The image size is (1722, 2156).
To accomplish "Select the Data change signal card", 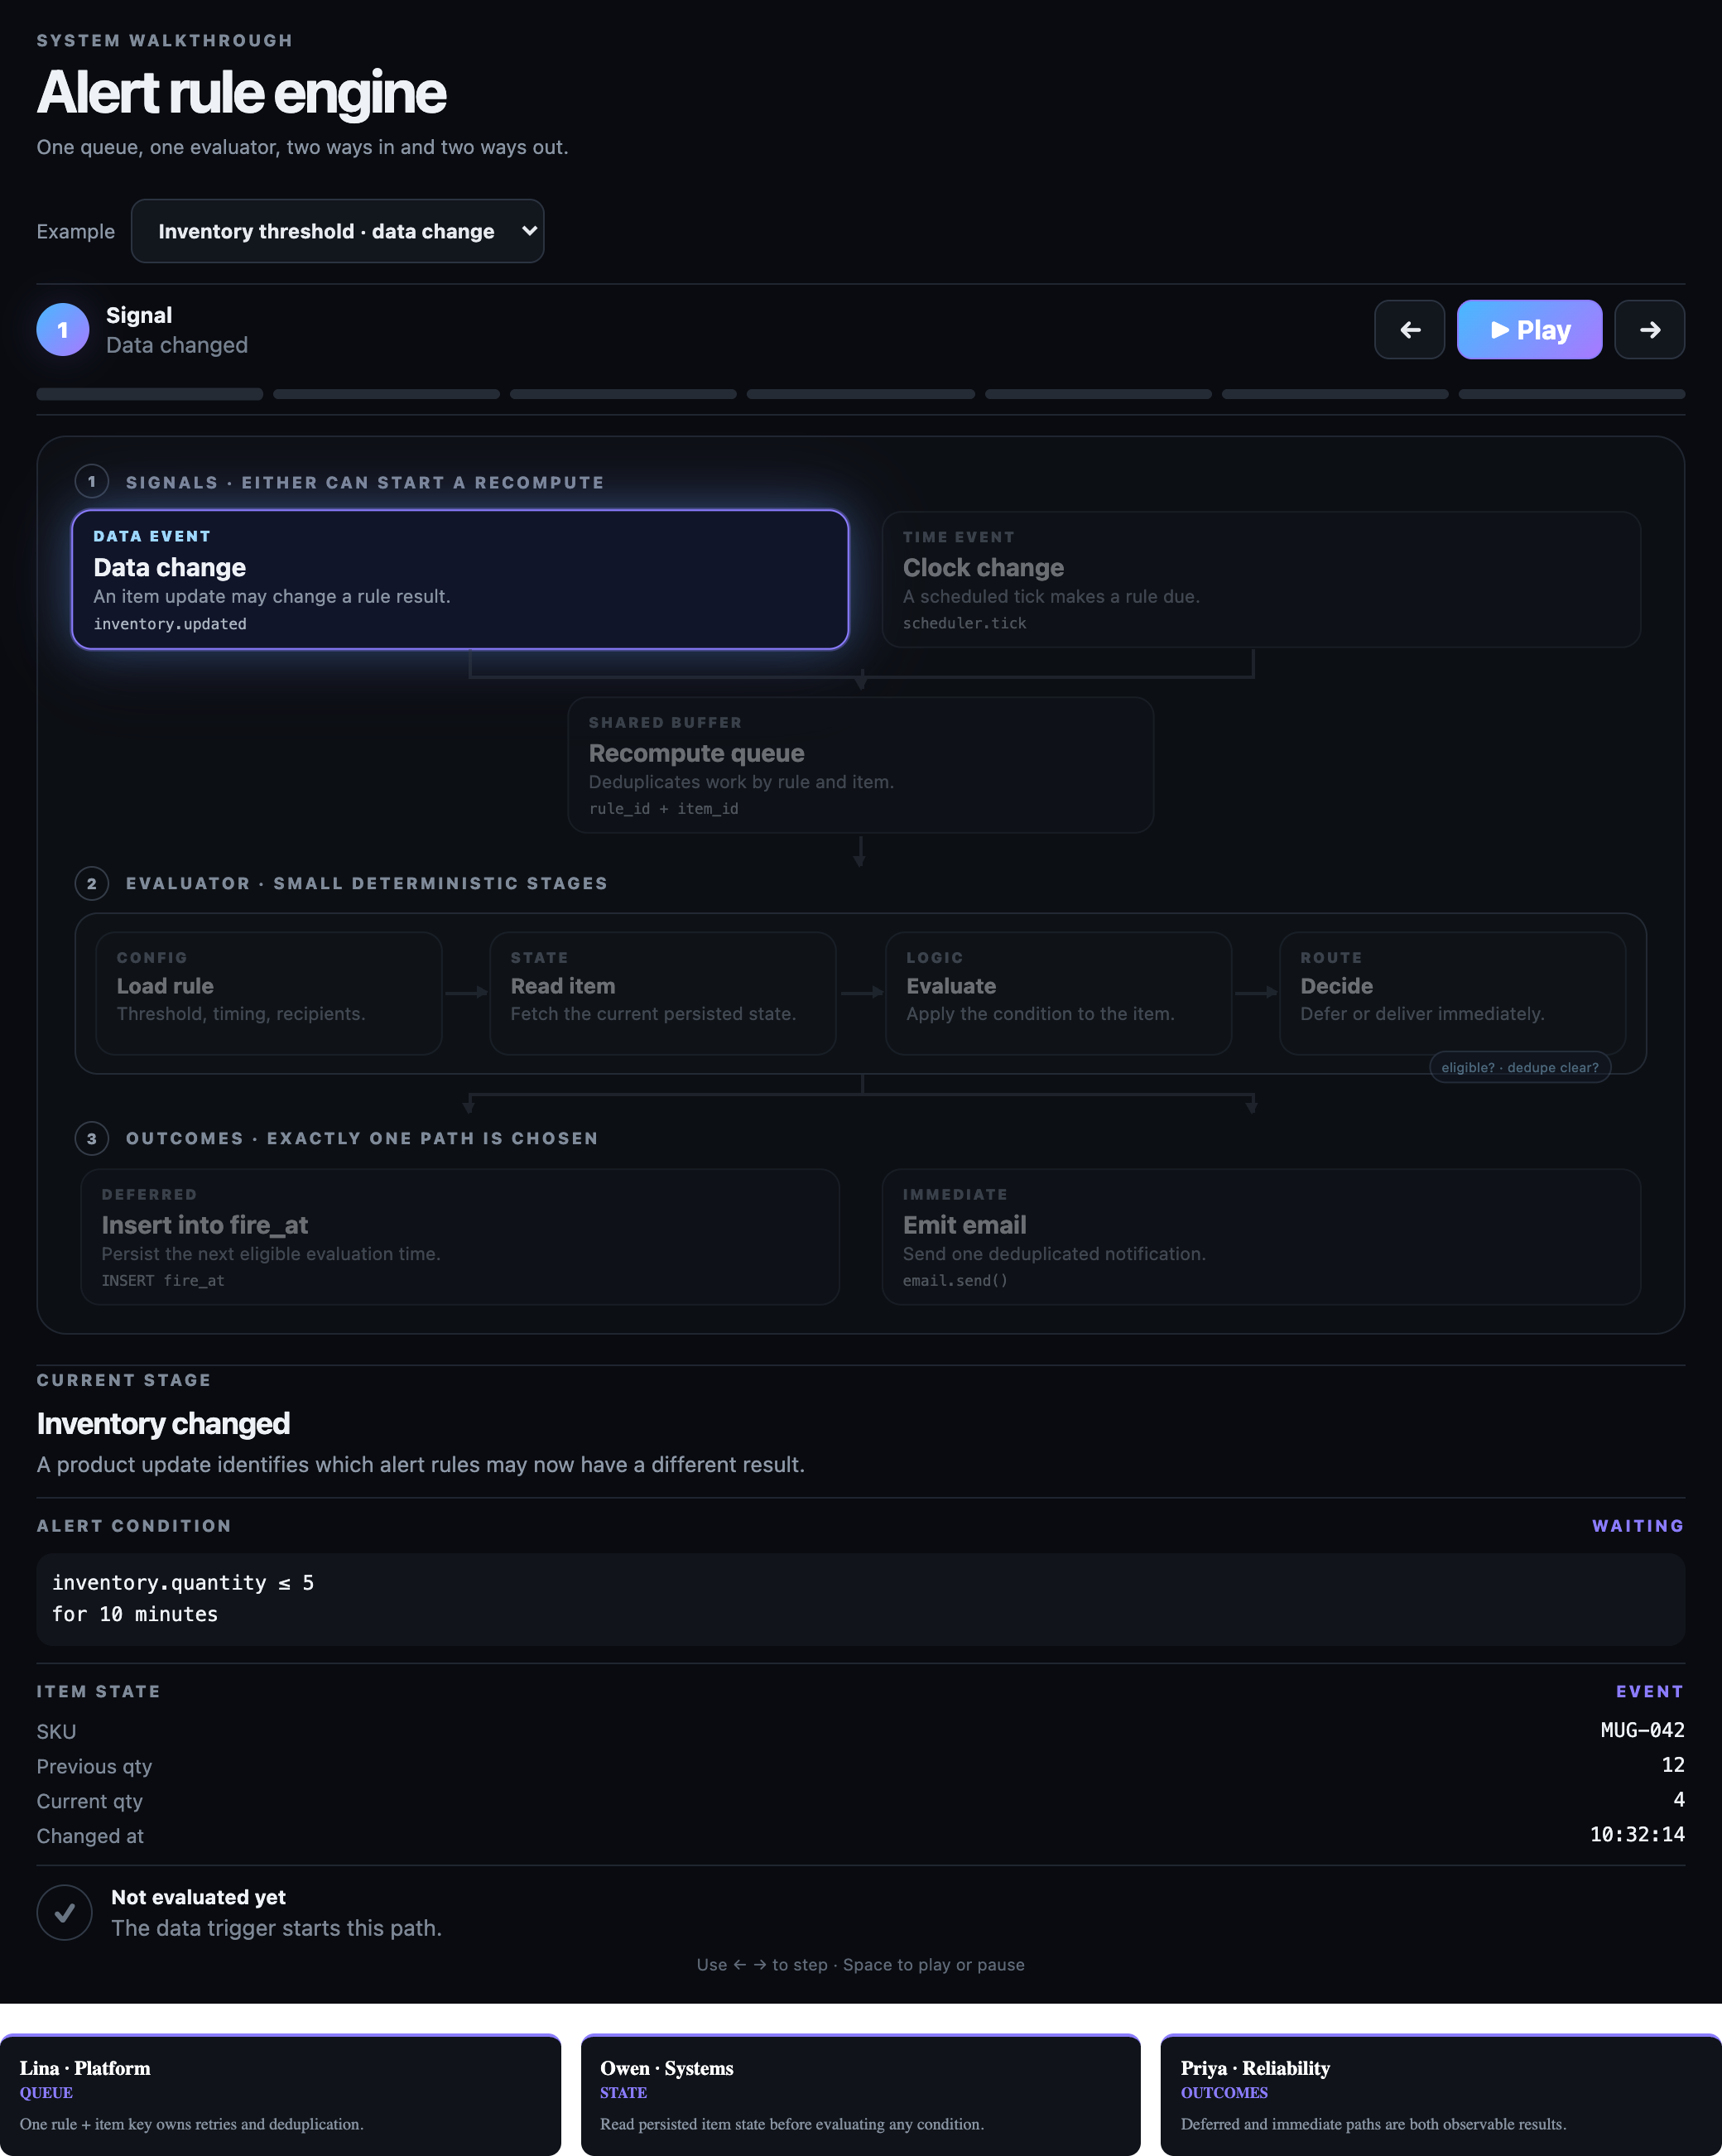I will (x=460, y=580).
